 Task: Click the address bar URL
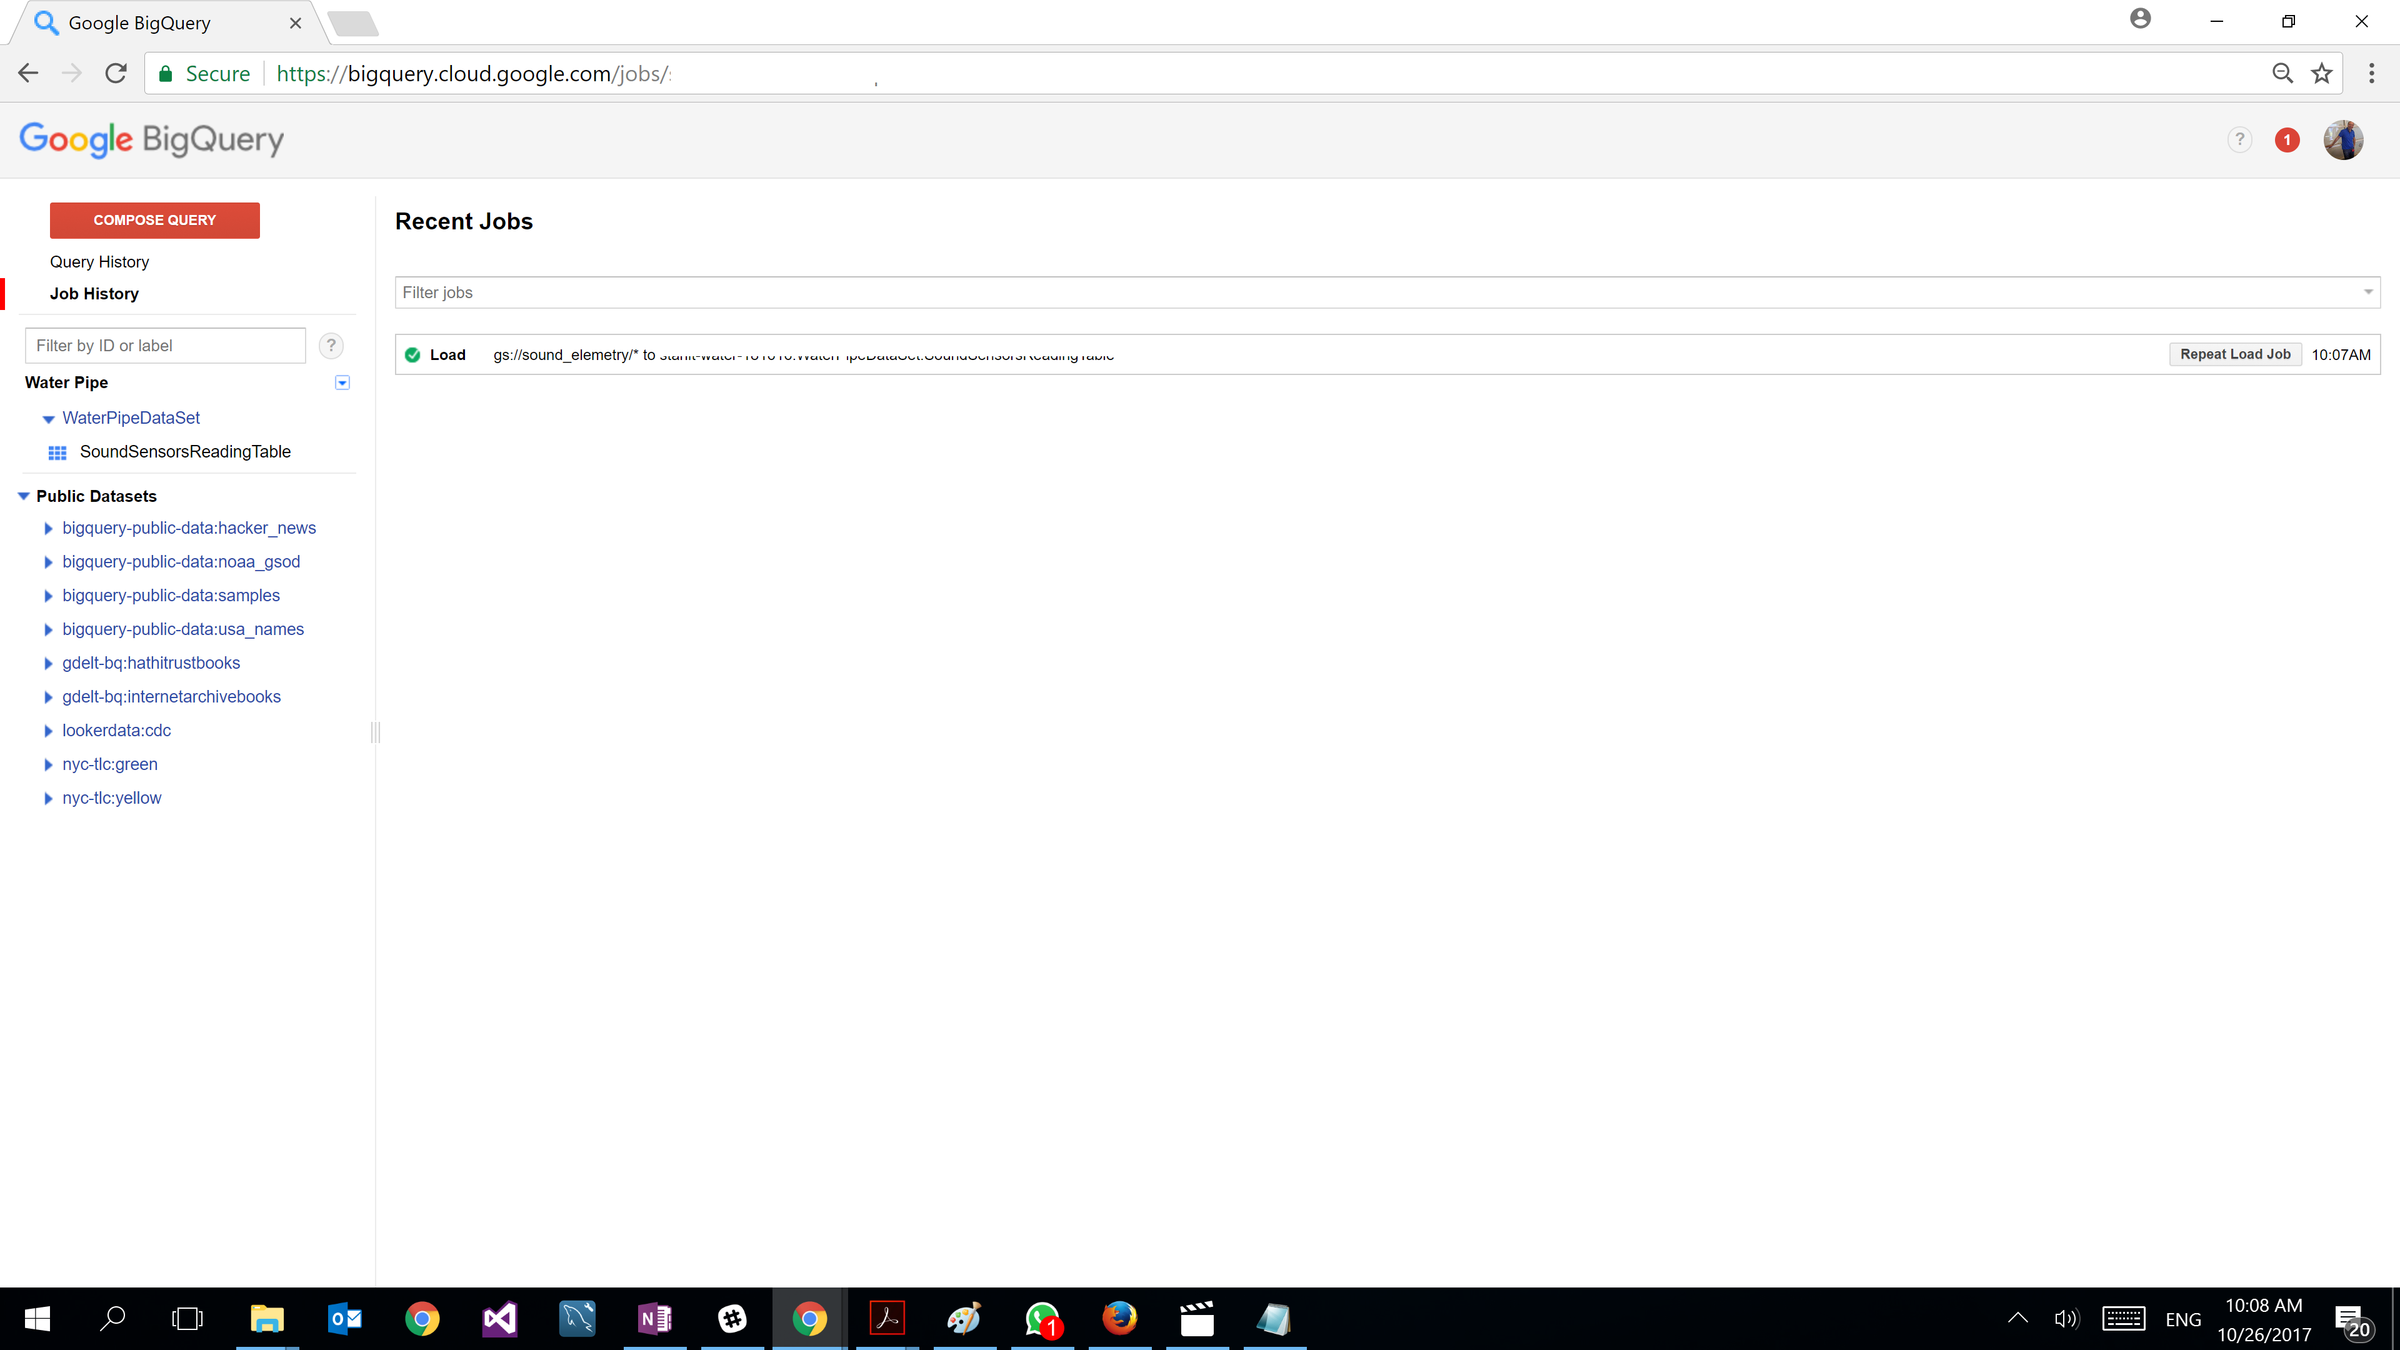(x=473, y=74)
